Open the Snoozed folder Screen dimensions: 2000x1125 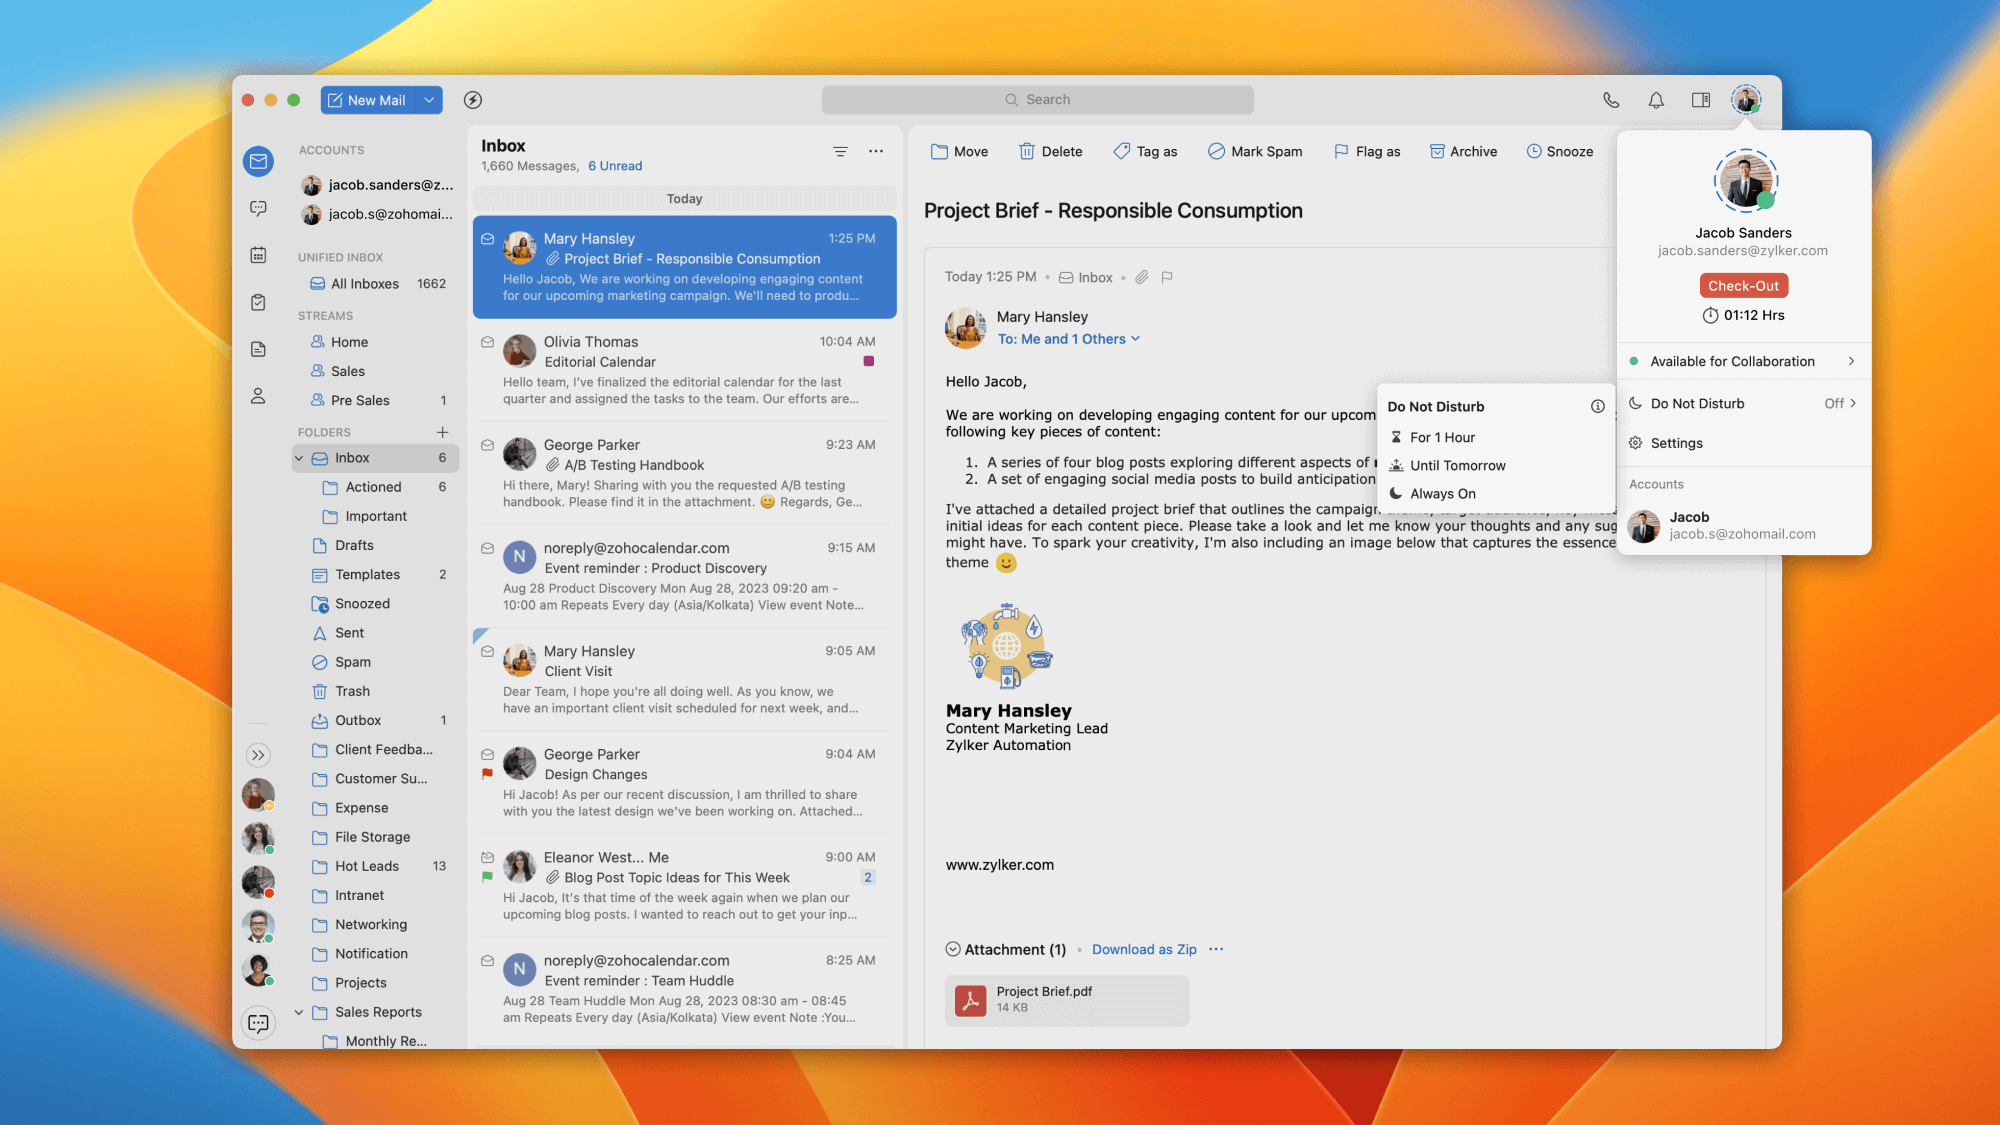click(x=376, y=604)
